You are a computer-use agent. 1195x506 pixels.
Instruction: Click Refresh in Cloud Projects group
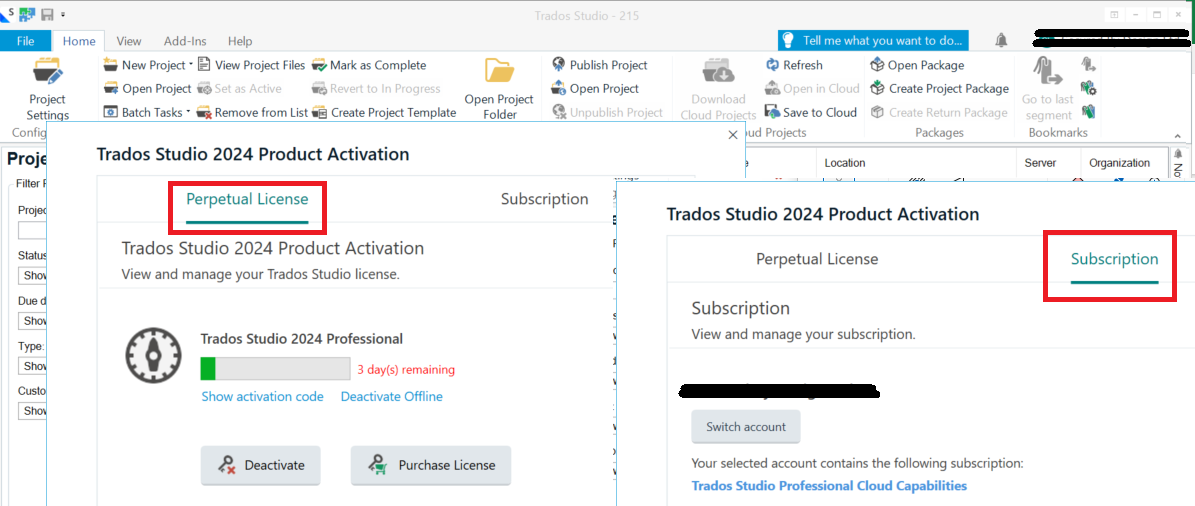793,65
